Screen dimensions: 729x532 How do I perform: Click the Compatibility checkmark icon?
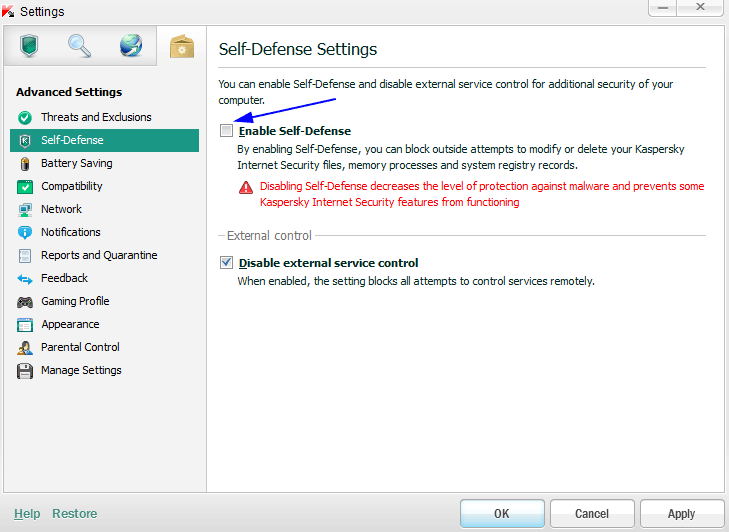pyautogui.click(x=25, y=186)
